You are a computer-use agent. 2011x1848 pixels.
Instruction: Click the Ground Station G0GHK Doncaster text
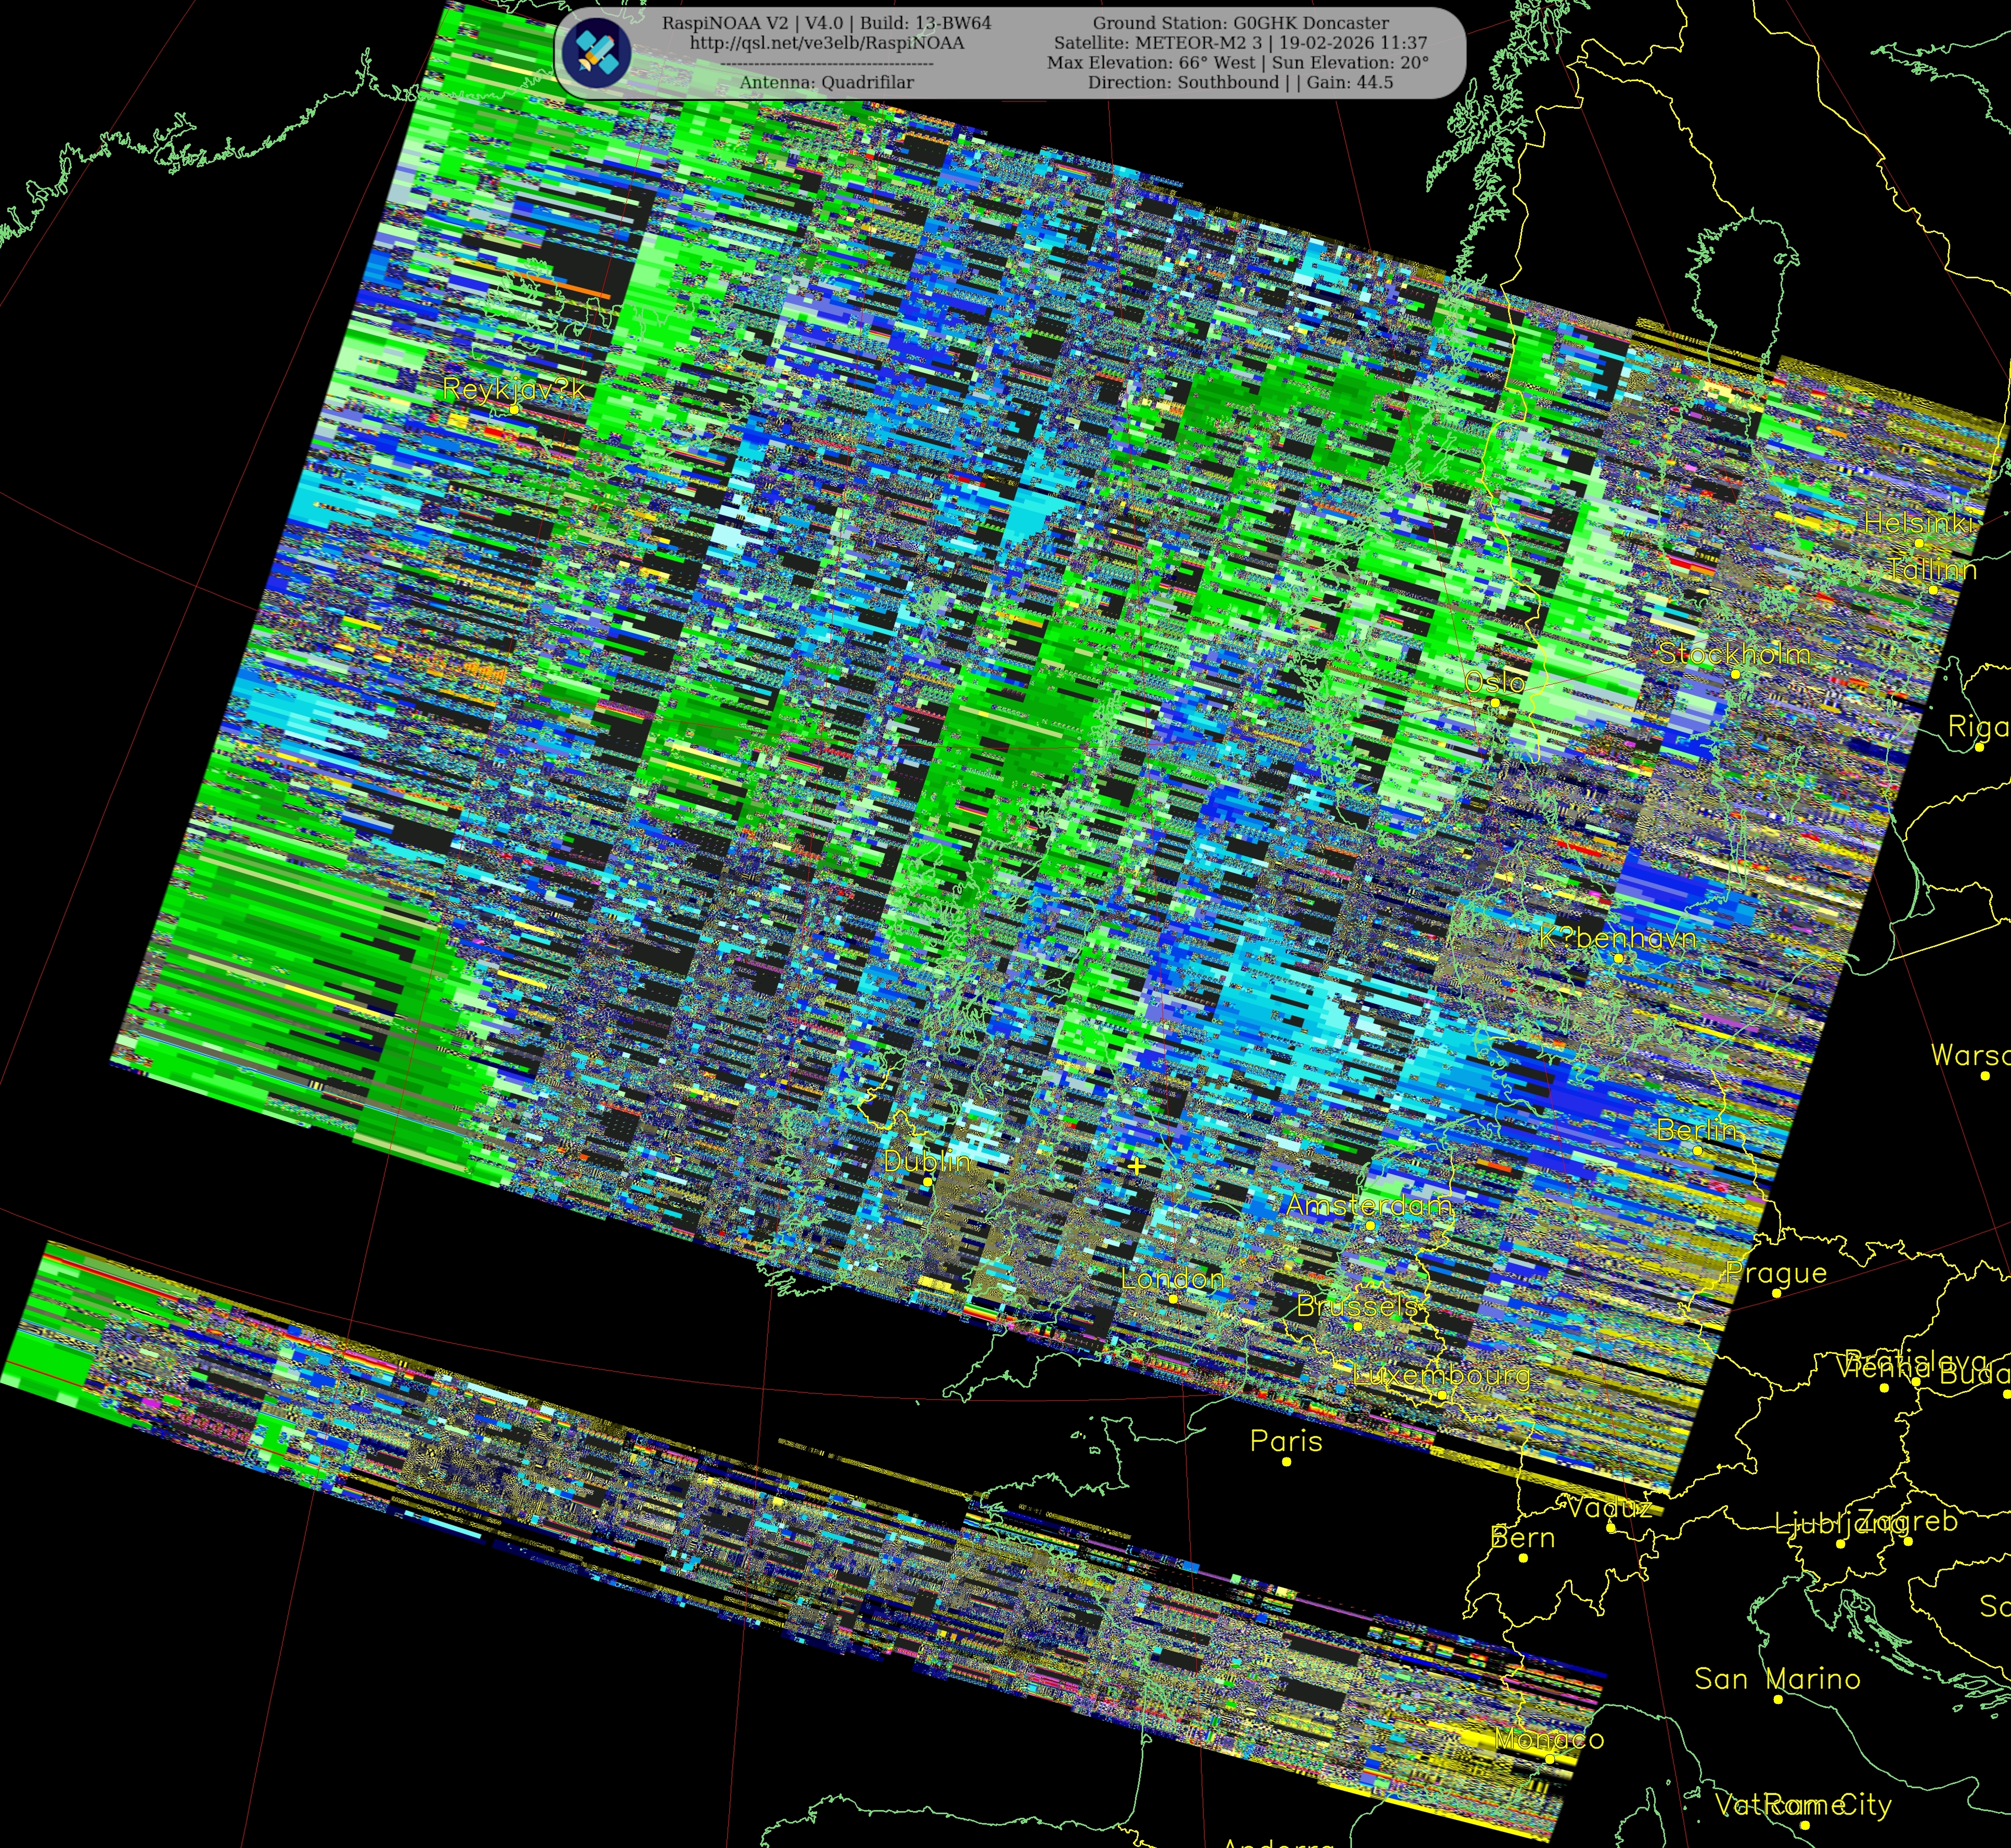tap(1240, 23)
